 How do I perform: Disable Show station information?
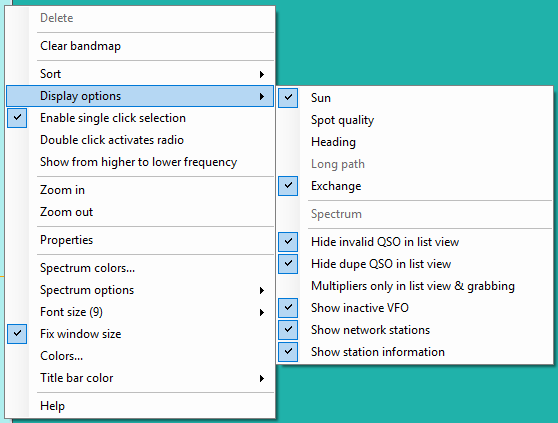415,352
